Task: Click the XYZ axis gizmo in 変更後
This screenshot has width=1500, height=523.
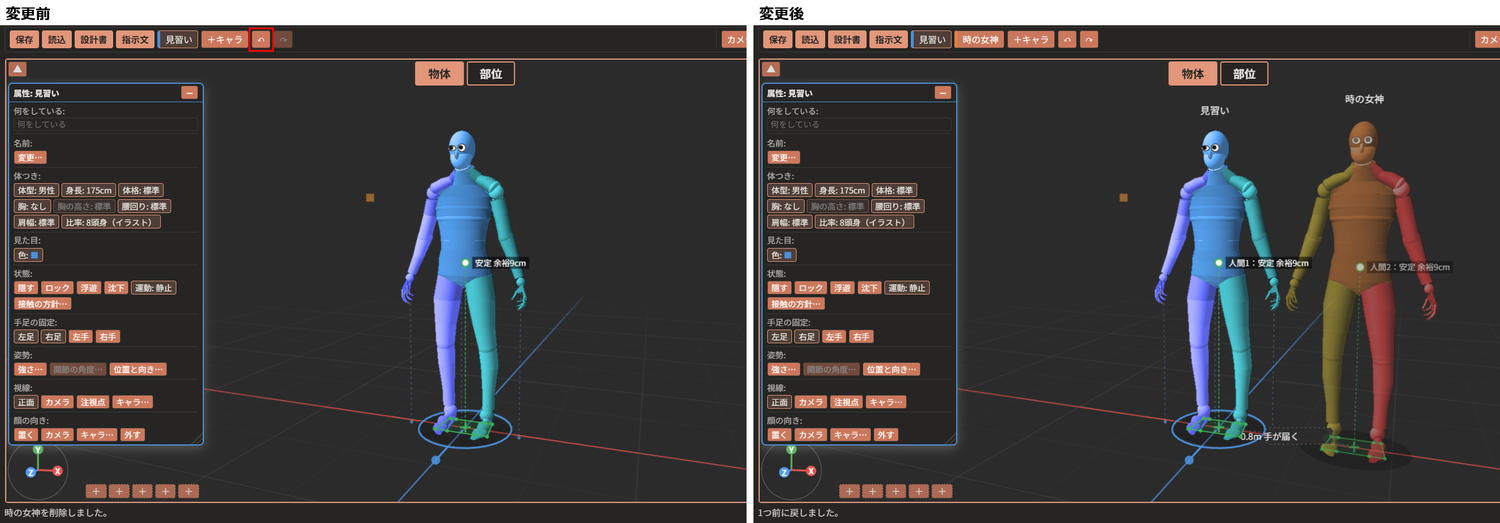Action: point(791,470)
